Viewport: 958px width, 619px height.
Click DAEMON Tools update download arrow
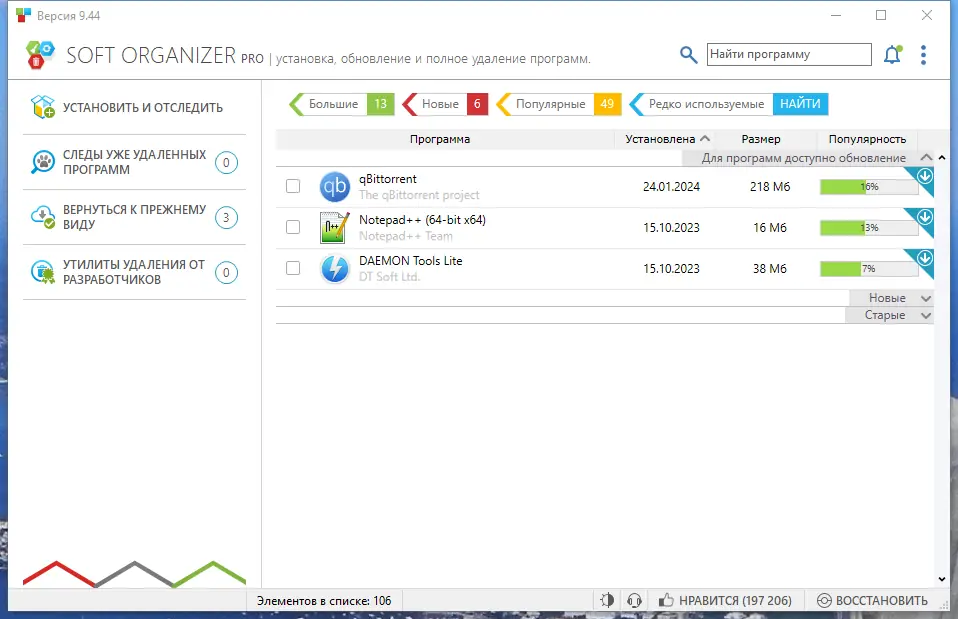(x=924, y=258)
